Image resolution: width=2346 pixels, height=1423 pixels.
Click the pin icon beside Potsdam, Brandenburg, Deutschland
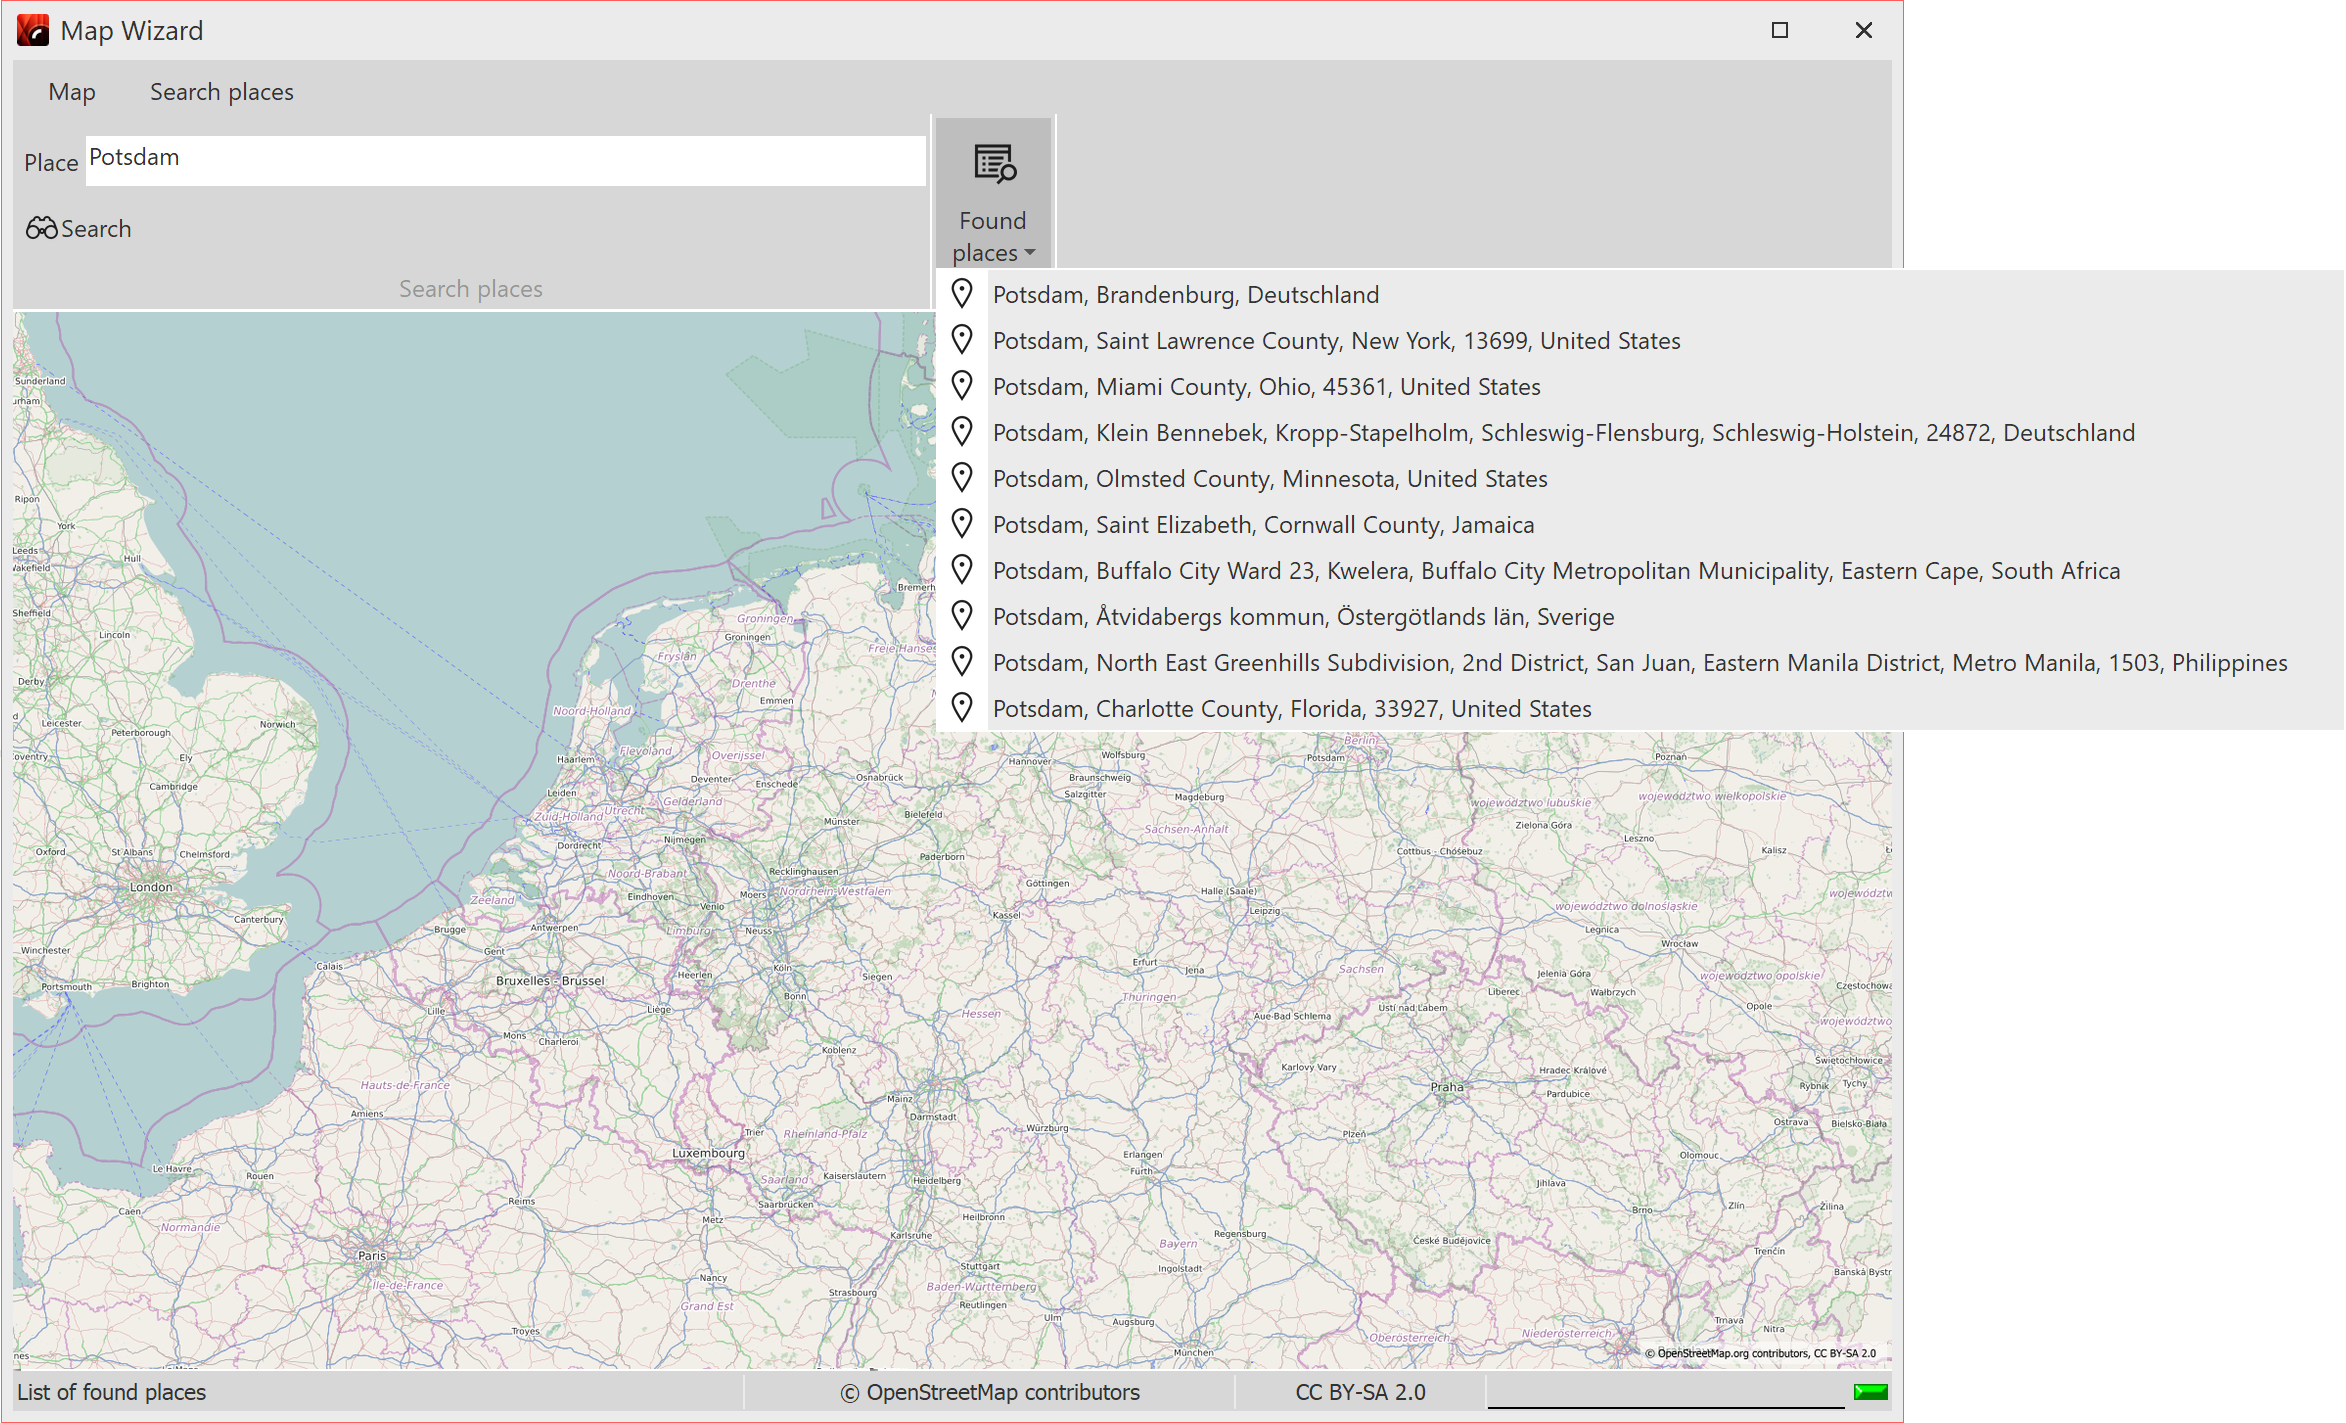(963, 292)
